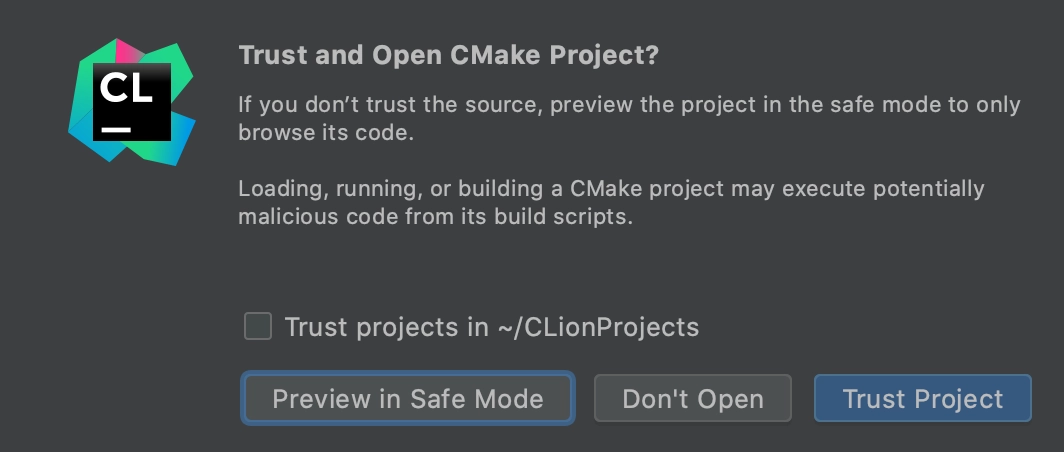Confirm with the Trust Project button
Viewport: 1064px width, 452px height.
923,398
